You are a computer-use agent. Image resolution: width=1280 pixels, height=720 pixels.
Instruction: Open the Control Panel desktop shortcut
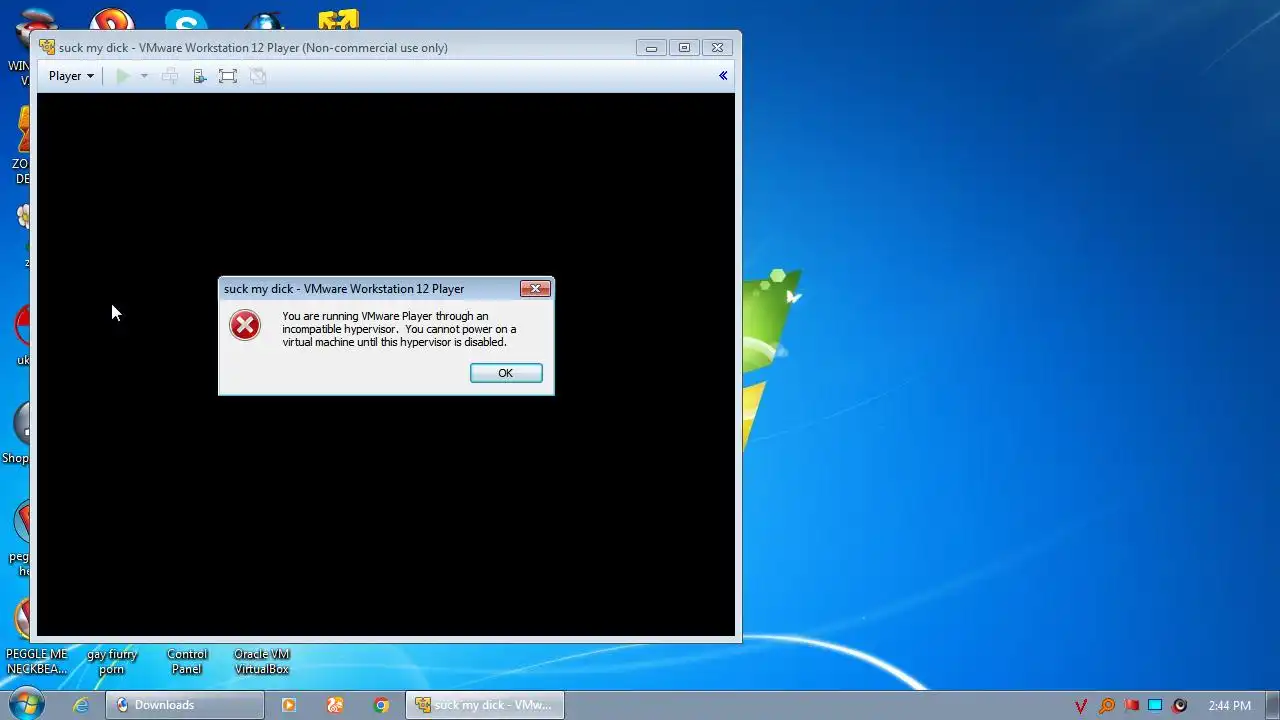(187, 661)
